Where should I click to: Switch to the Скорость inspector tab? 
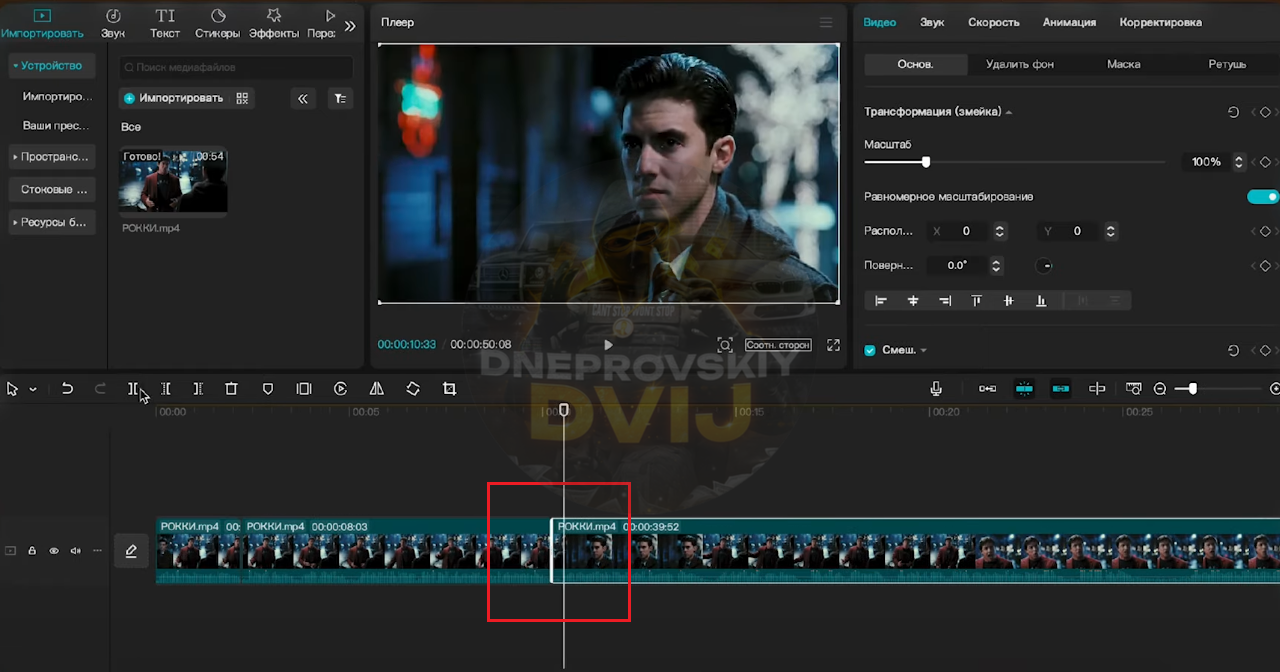pyautogui.click(x=994, y=22)
